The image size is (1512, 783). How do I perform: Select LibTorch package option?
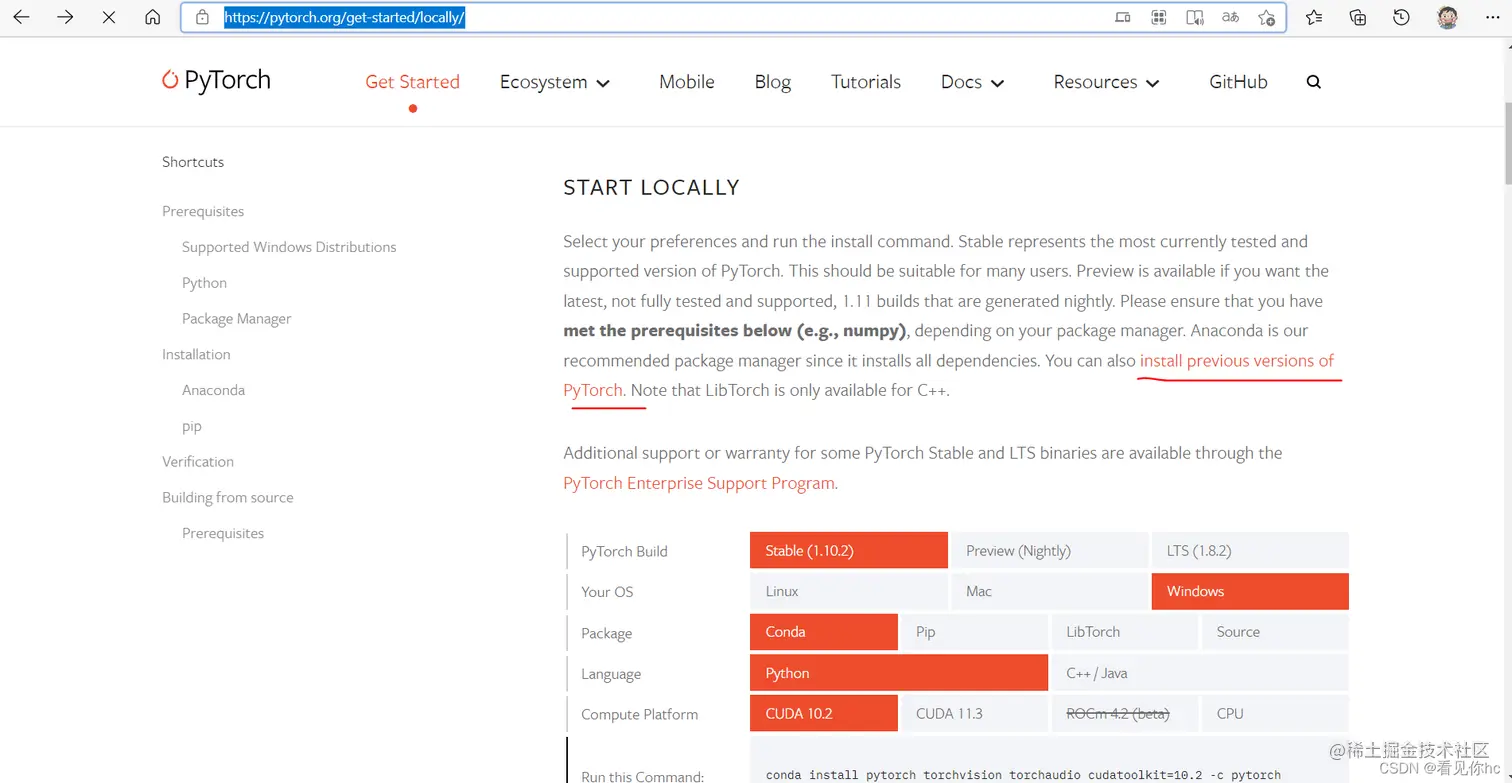tap(1124, 632)
